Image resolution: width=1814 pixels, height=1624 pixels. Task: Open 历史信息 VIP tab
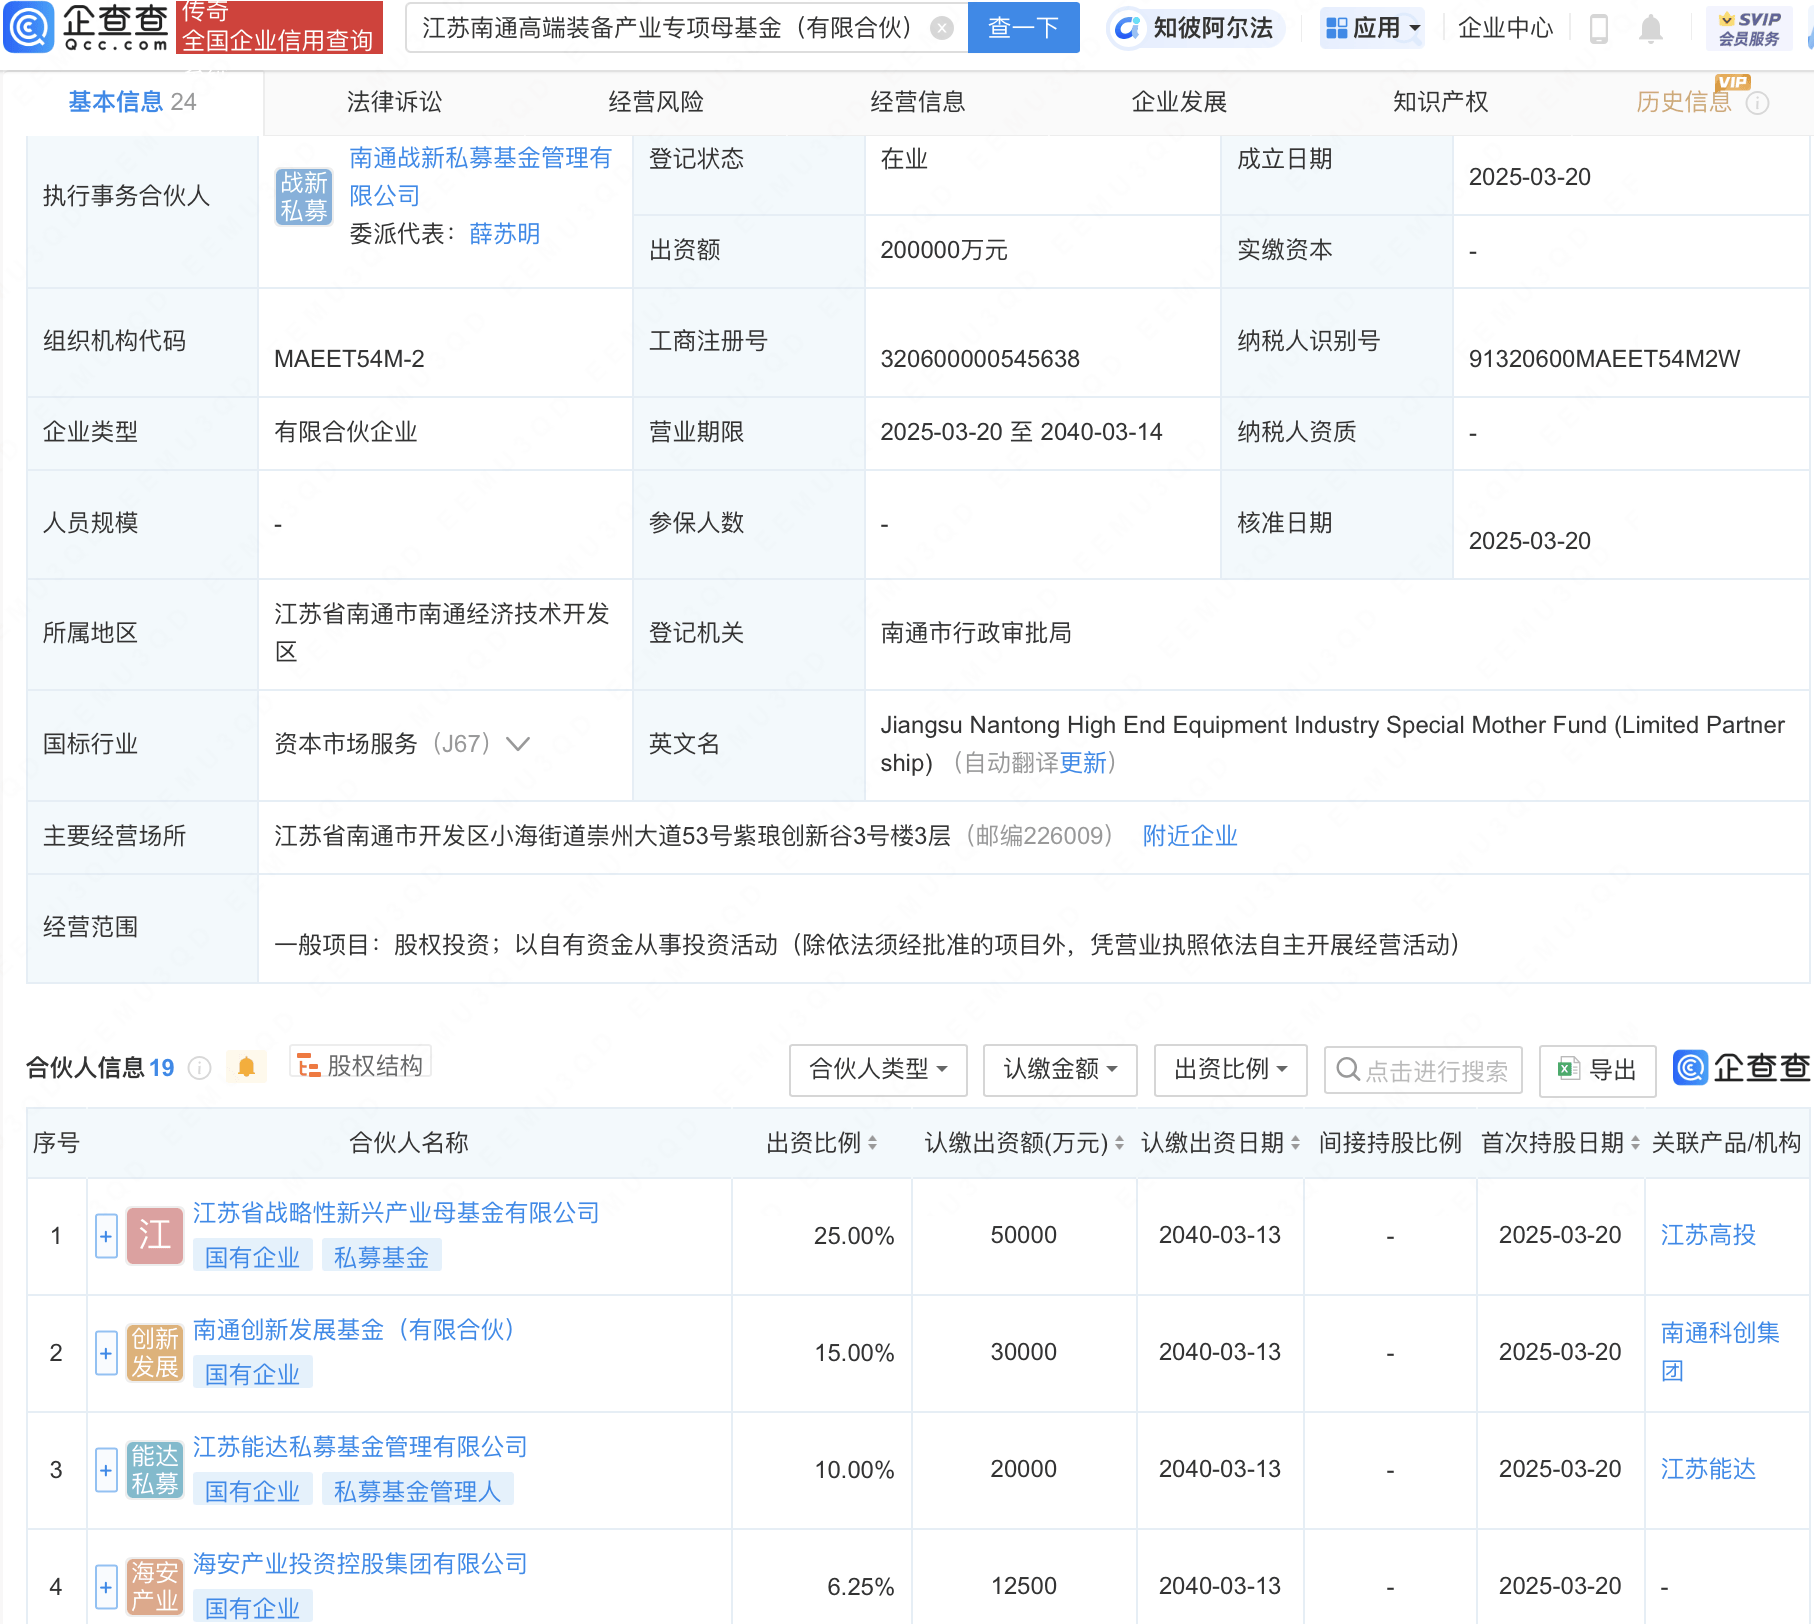[x=1684, y=102]
